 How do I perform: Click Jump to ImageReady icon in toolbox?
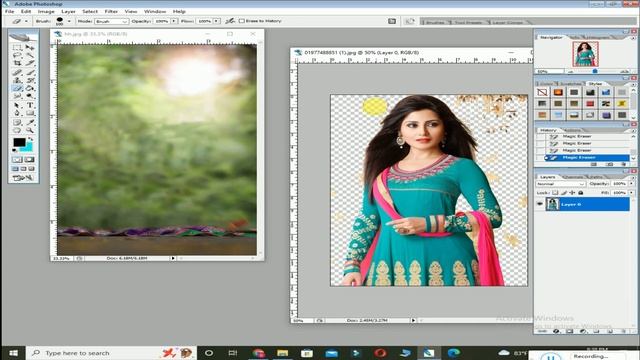click(23, 178)
